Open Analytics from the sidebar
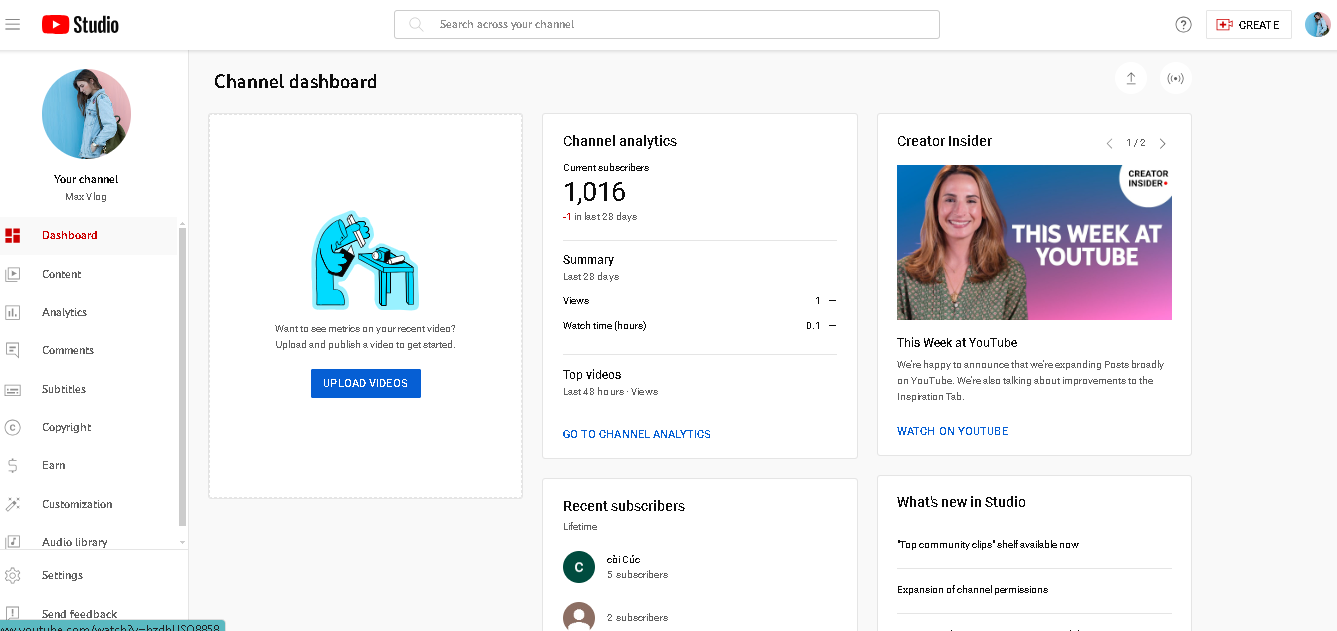 (x=64, y=312)
